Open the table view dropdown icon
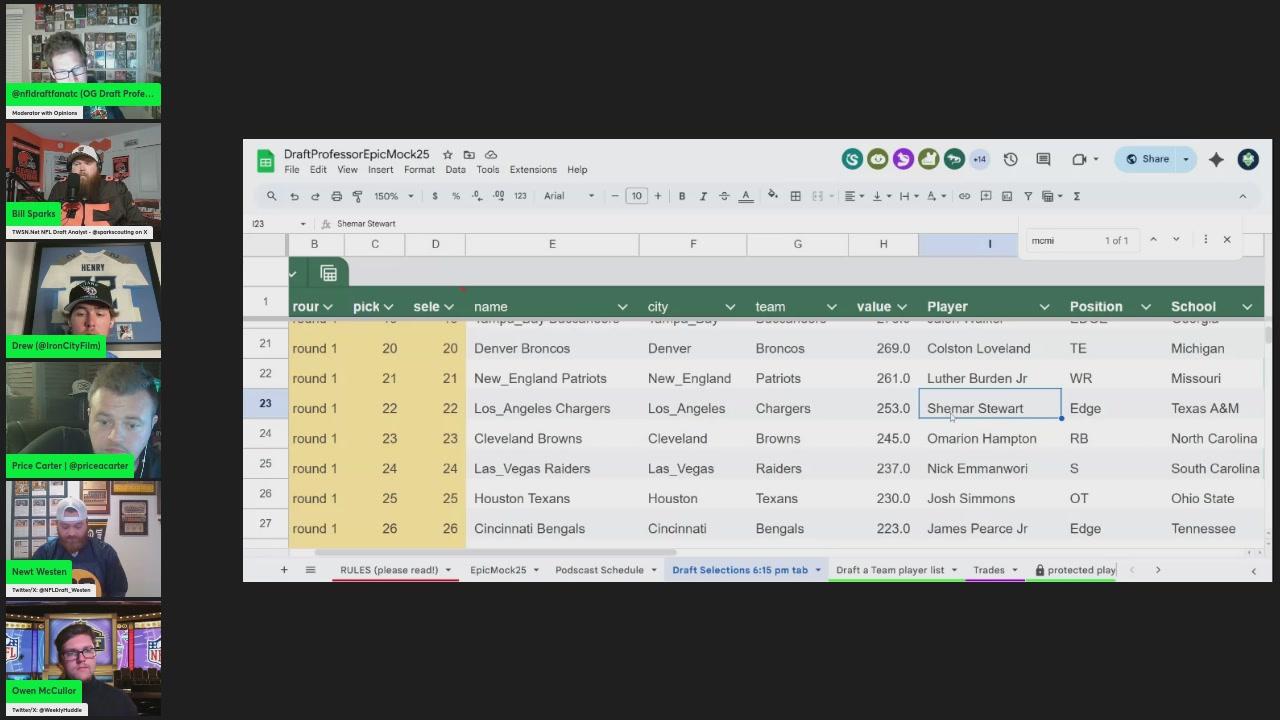This screenshot has height=720, width=1280. click(x=1051, y=196)
